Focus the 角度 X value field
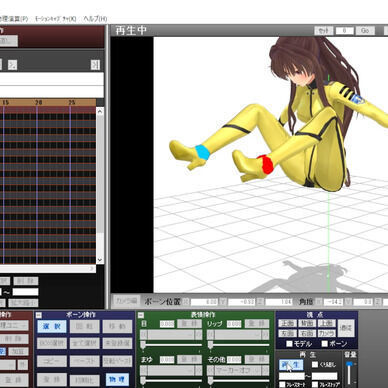The width and height of the screenshot is (388, 388). (x=333, y=302)
